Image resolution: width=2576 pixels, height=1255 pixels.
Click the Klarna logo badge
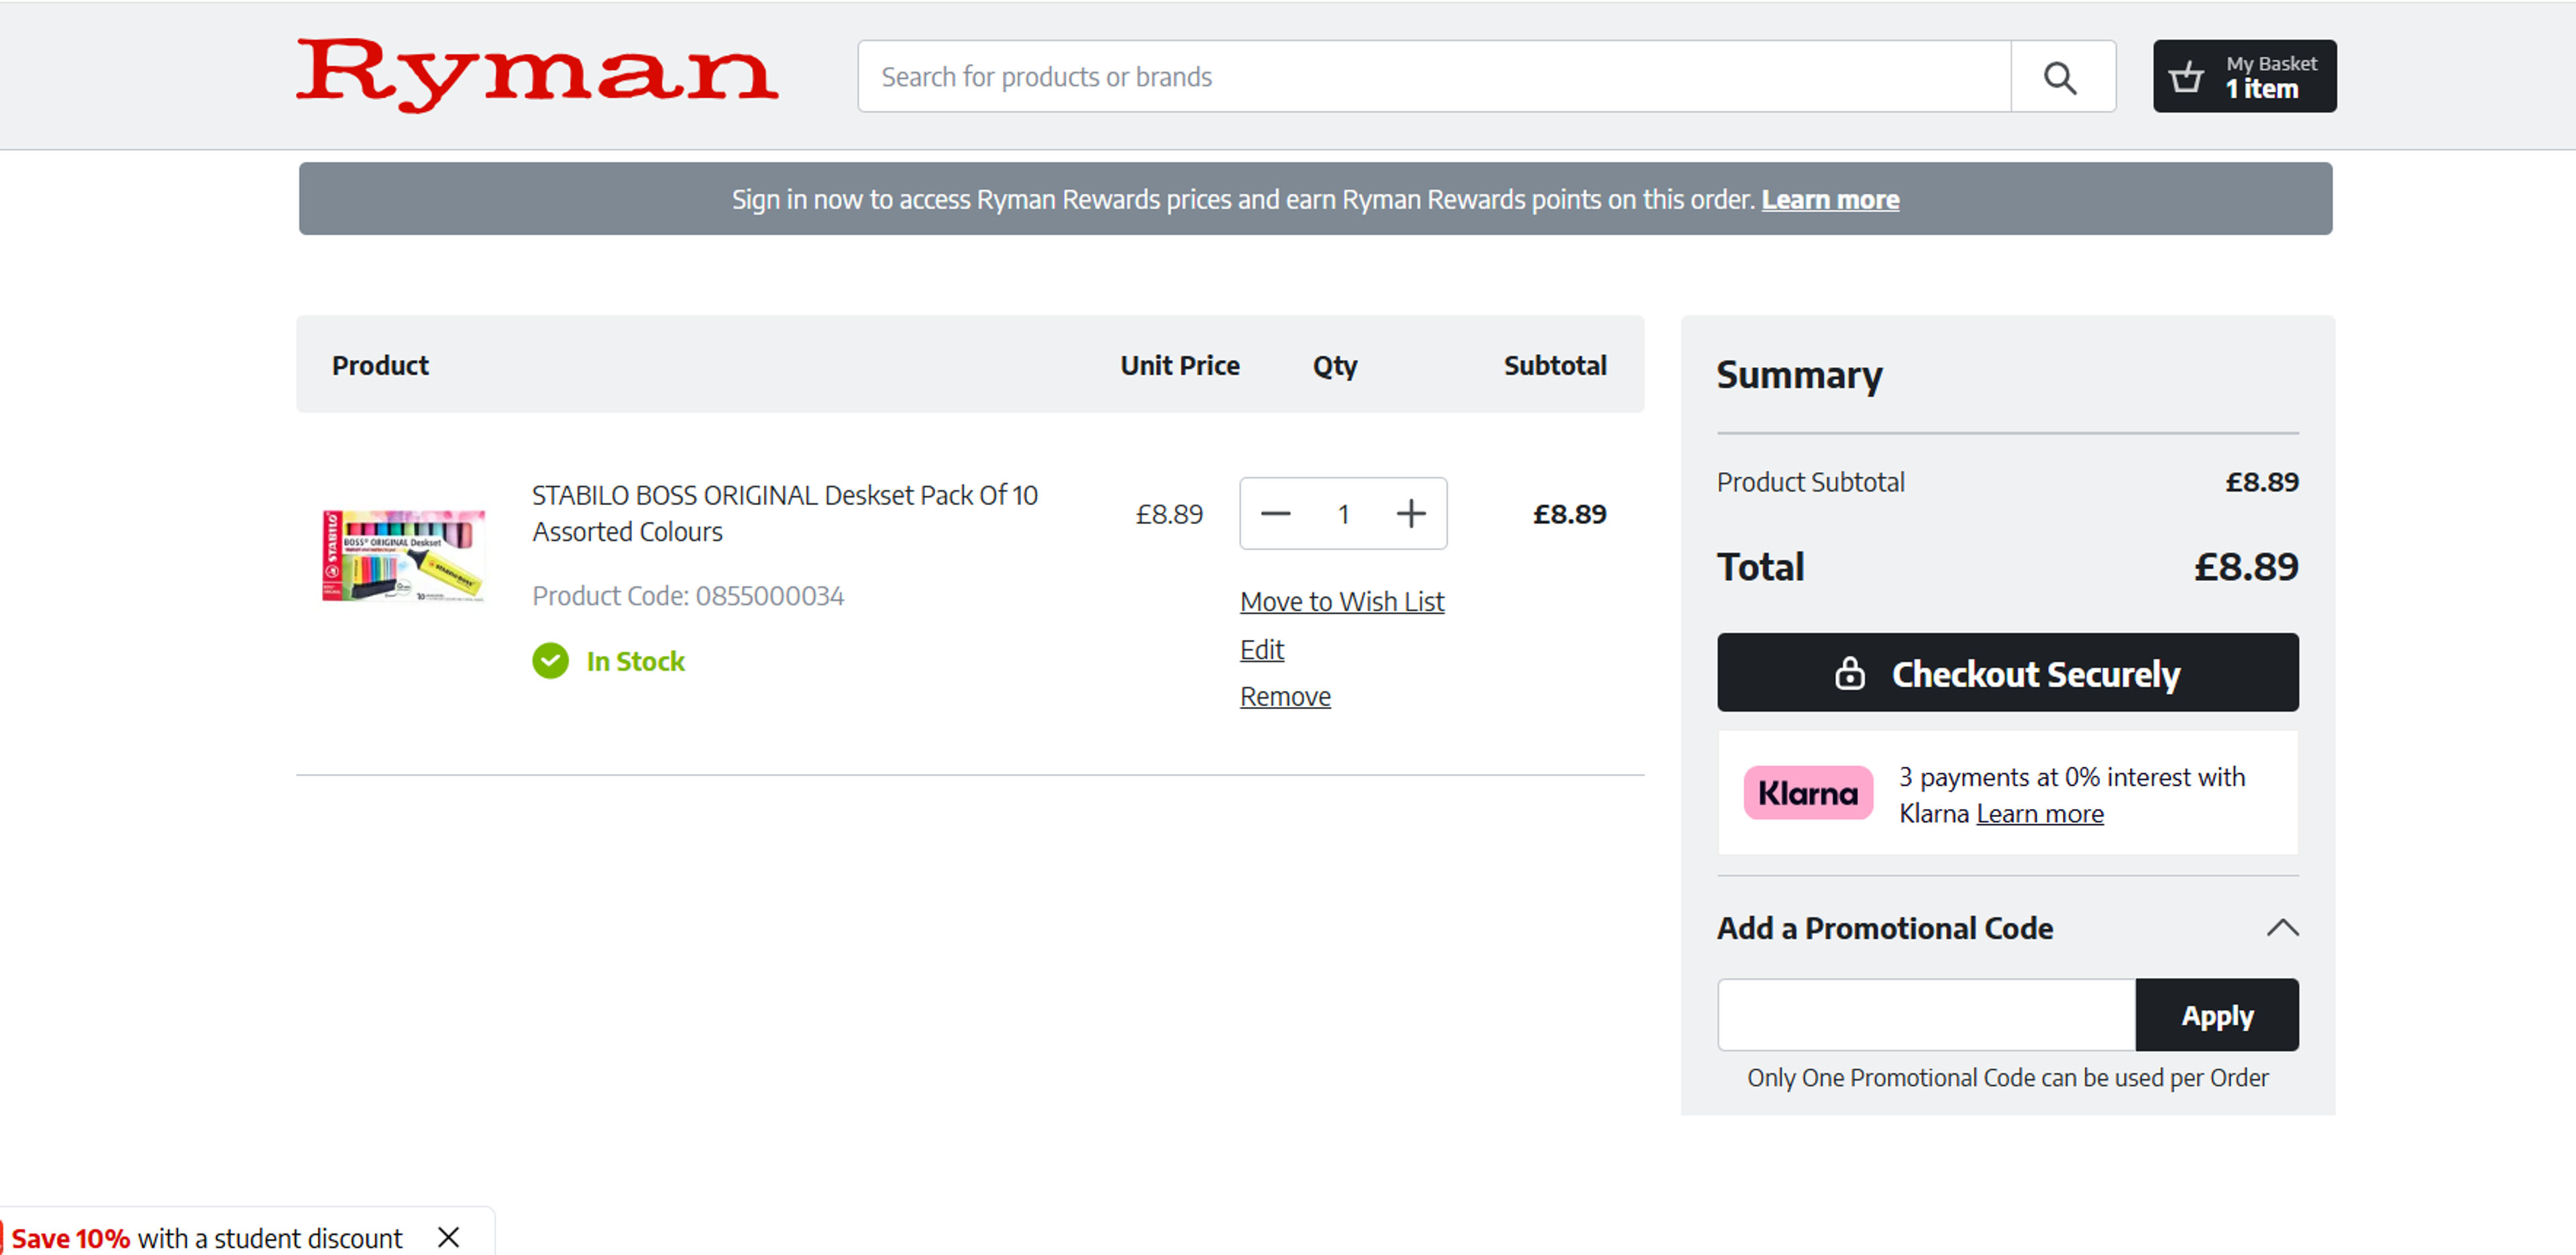[x=1807, y=793]
